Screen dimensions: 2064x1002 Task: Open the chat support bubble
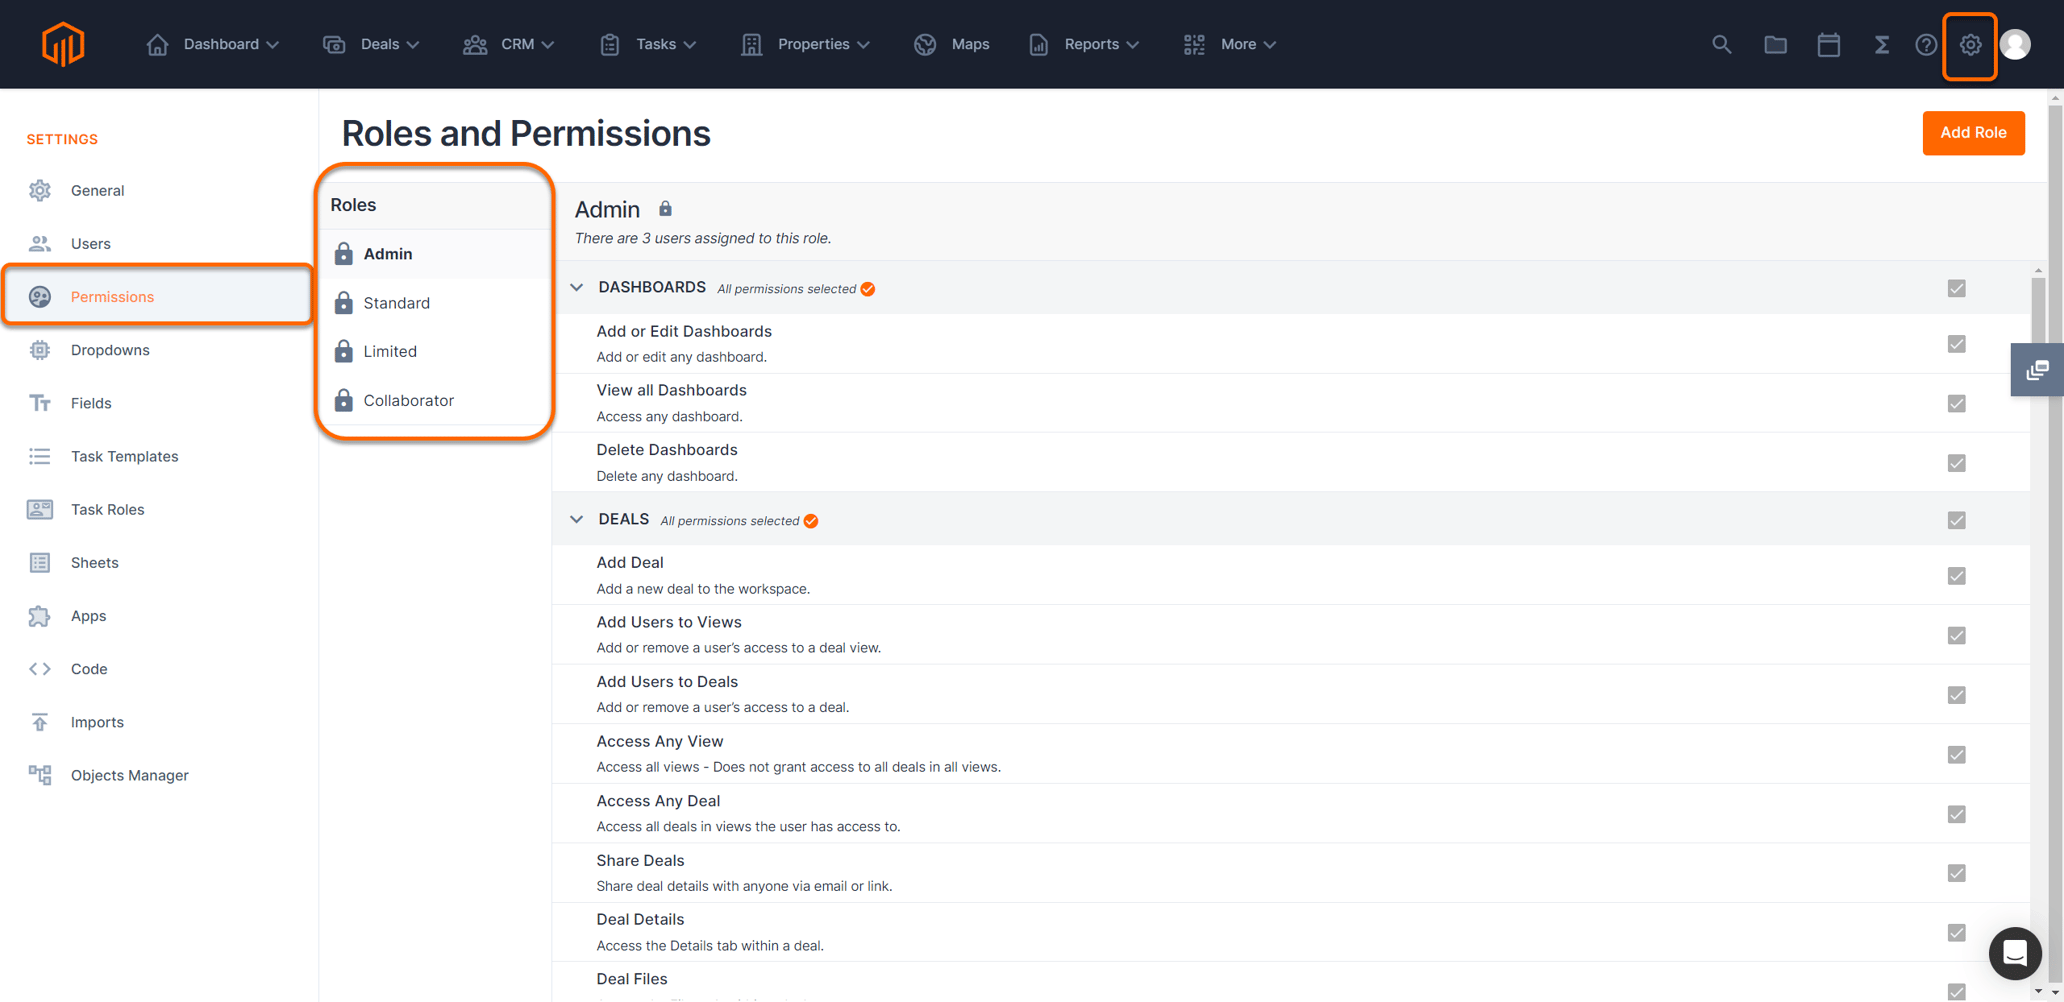2014,953
